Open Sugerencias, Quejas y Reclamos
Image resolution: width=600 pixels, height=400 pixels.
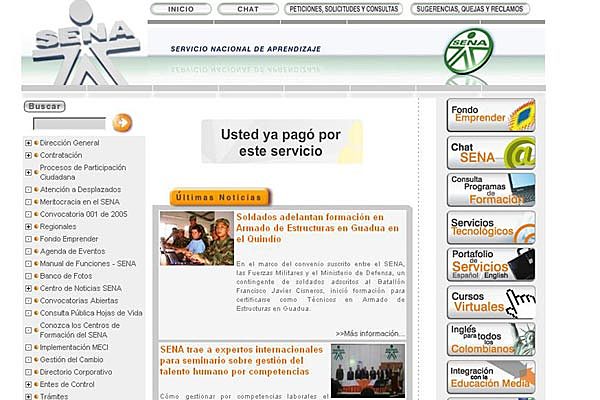(470, 9)
